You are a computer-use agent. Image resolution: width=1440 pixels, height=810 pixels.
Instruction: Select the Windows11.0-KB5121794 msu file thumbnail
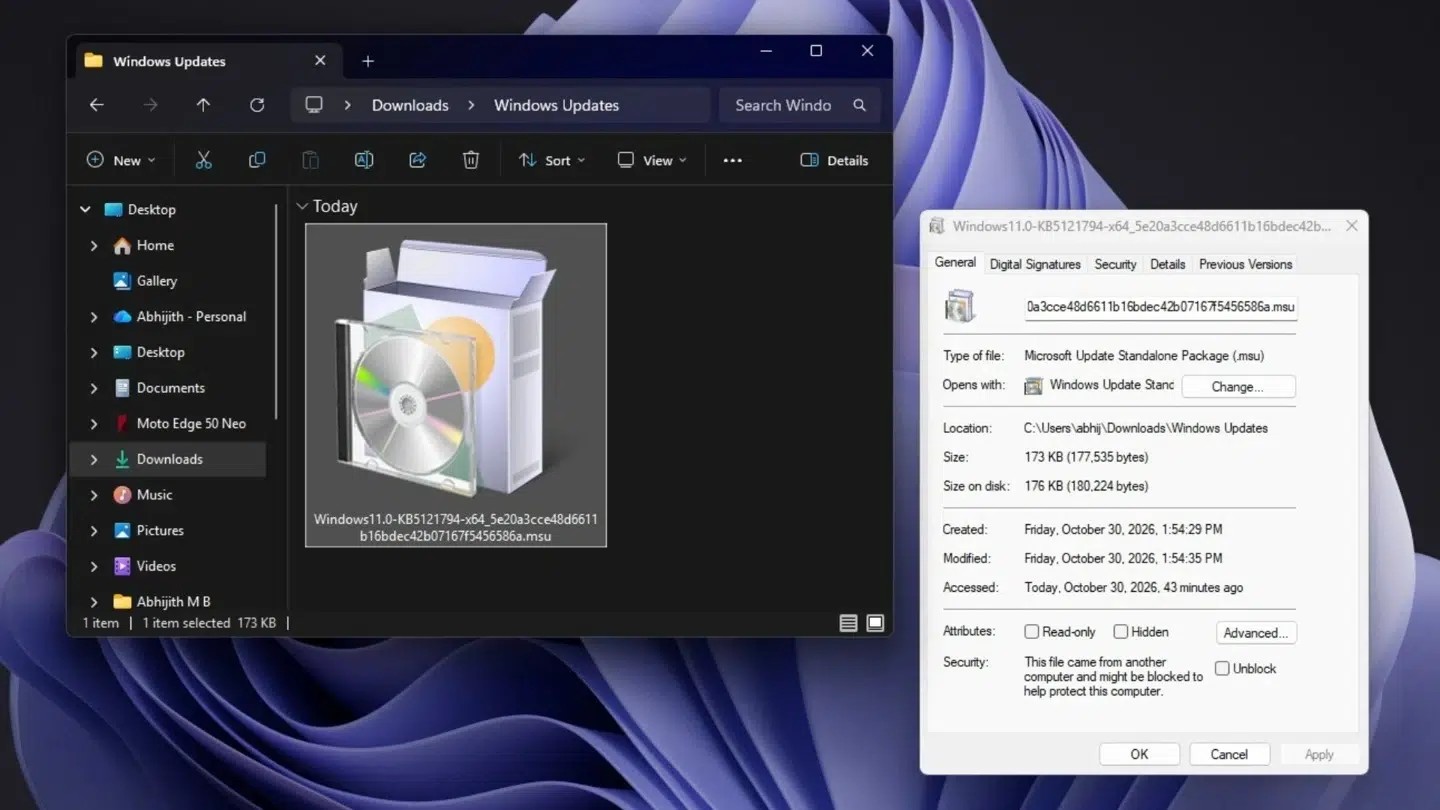[456, 385]
